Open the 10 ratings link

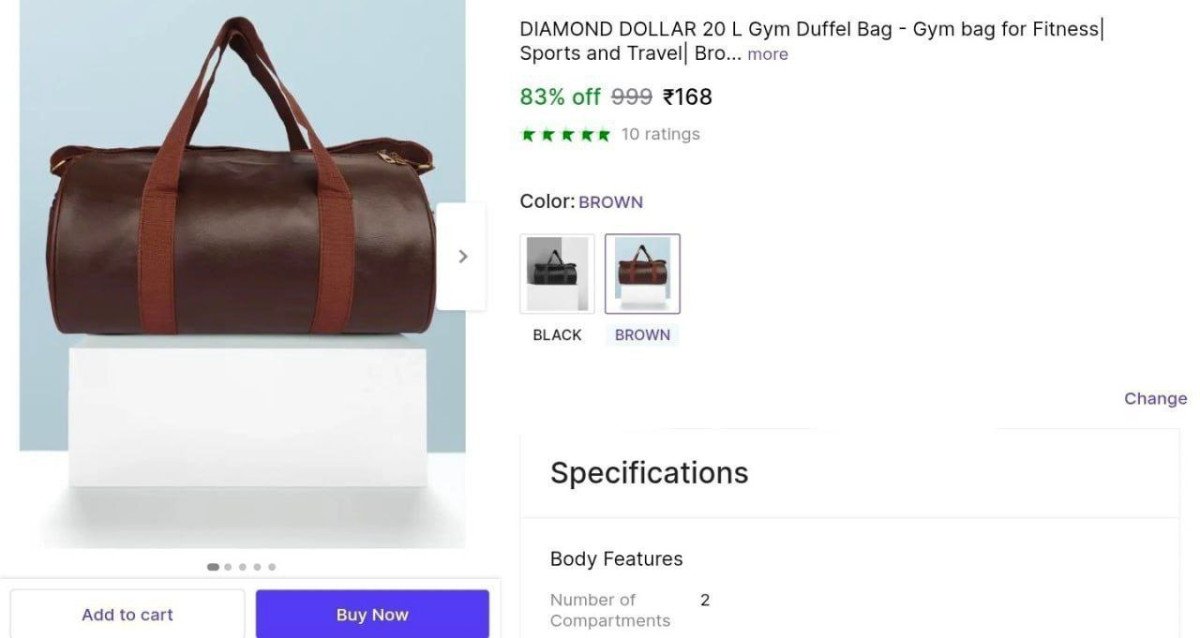pyautogui.click(x=660, y=134)
